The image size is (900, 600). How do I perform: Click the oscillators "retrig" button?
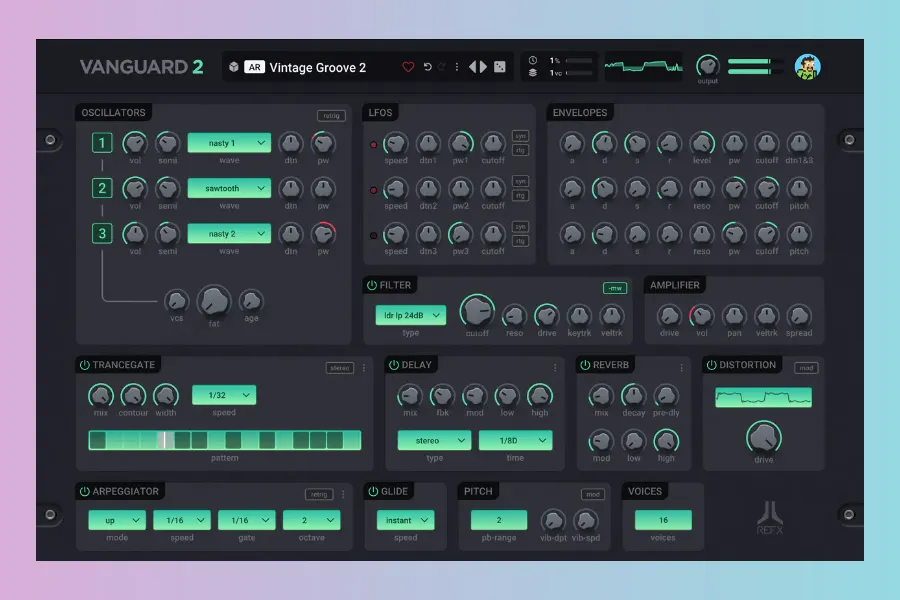tap(330, 115)
